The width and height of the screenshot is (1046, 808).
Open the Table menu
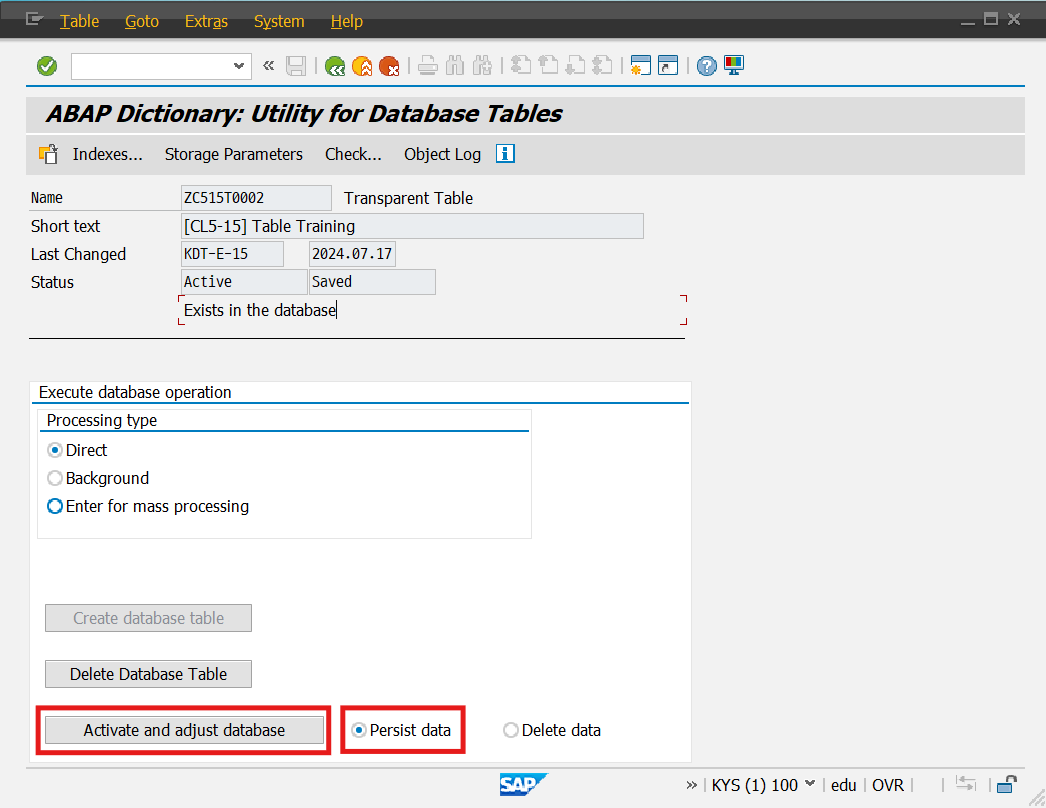79,21
